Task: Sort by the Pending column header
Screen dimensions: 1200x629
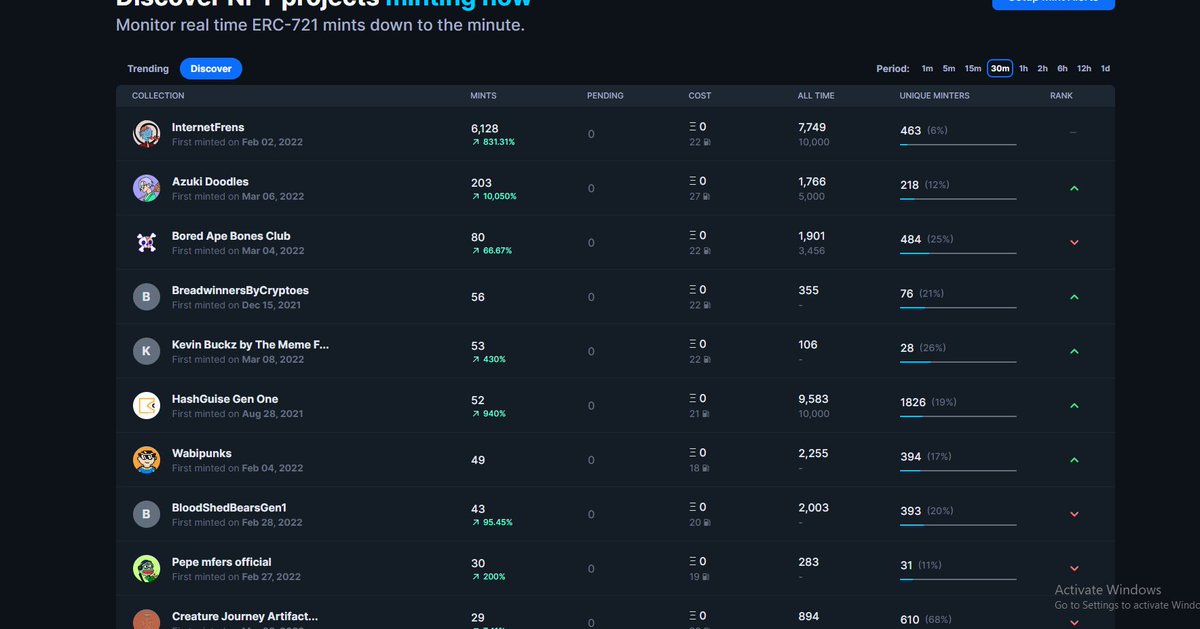Action: (x=605, y=96)
